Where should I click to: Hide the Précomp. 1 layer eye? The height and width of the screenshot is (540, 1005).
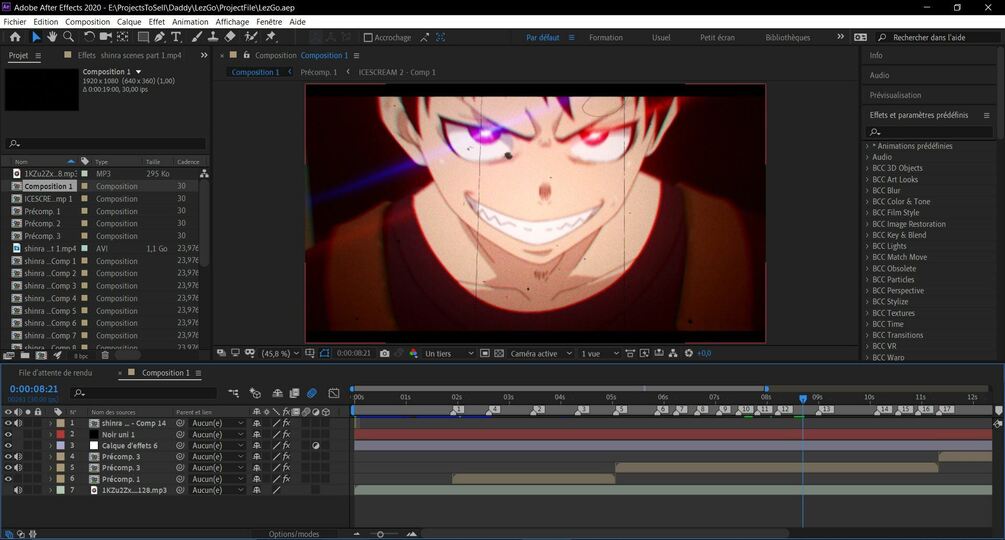[x=8, y=479]
